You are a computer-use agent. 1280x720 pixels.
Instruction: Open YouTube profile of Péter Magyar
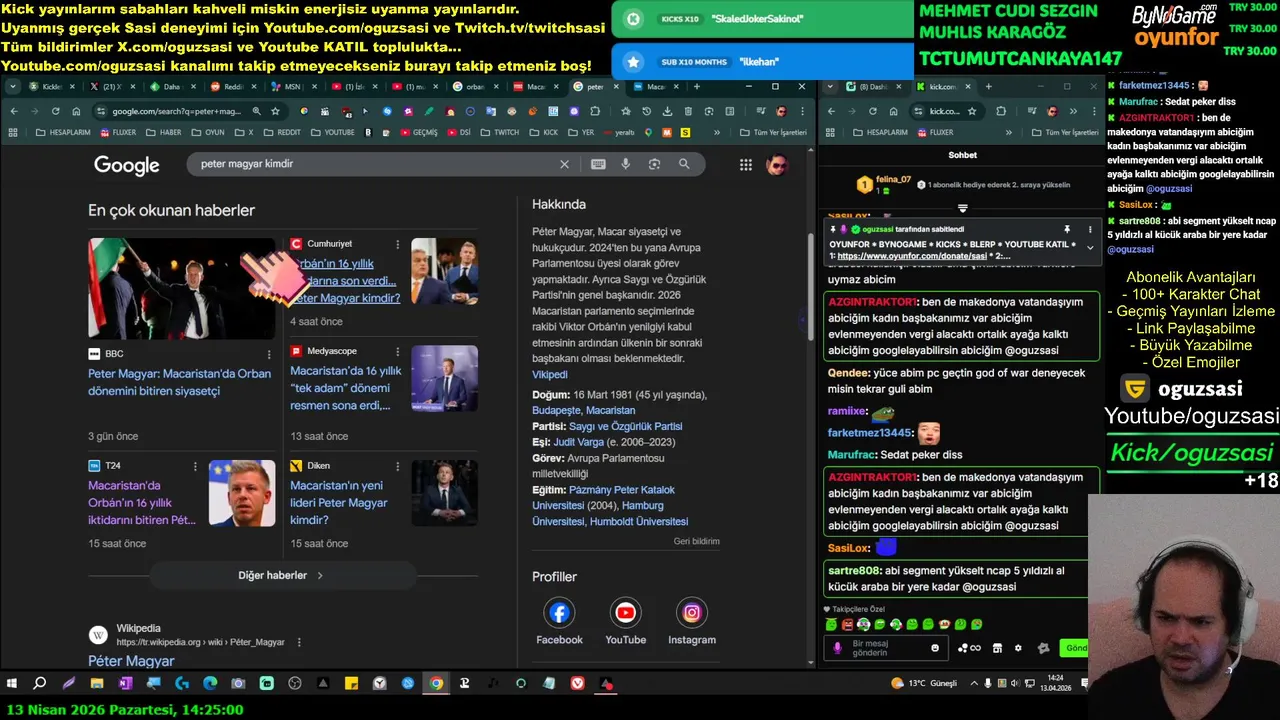click(x=626, y=612)
